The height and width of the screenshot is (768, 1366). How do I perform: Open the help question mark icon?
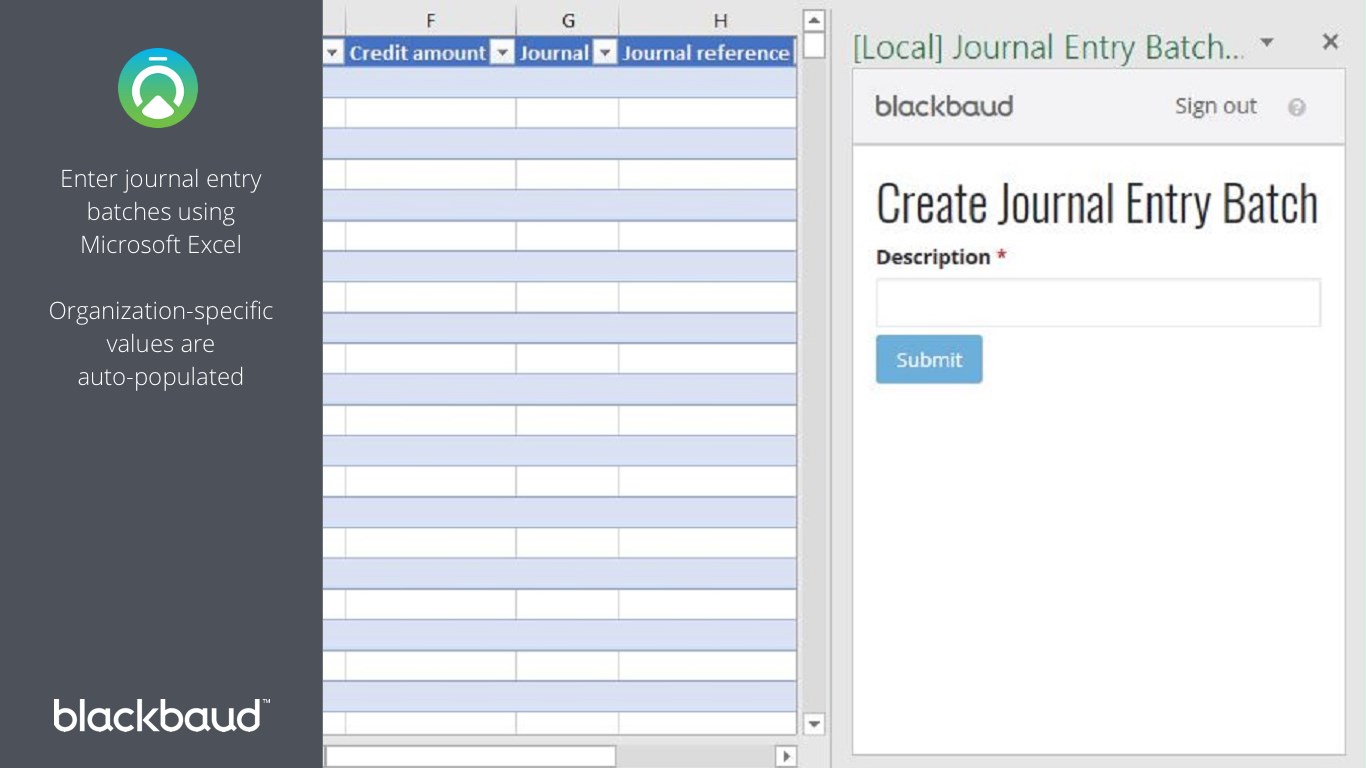[1297, 107]
